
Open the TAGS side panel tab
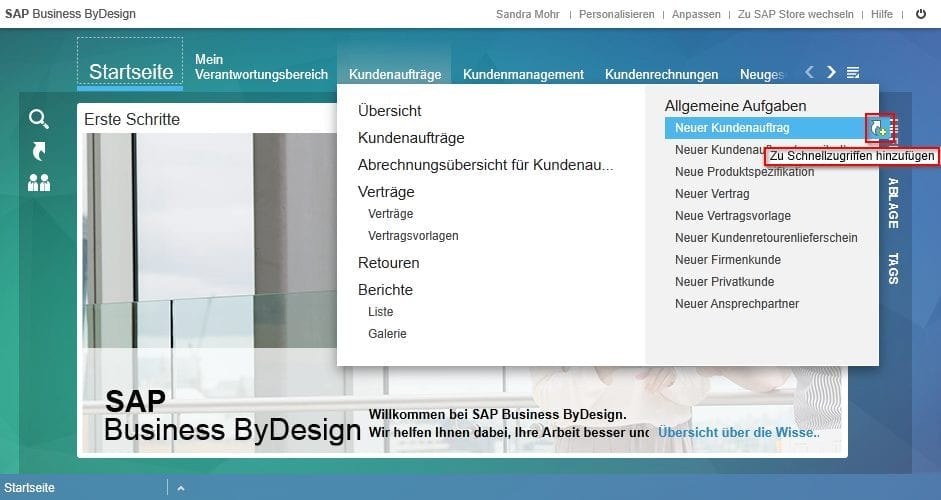coord(893,268)
